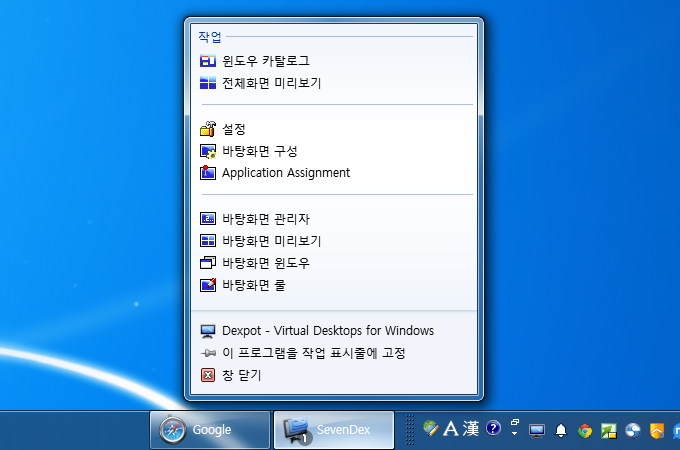This screenshot has width=680, height=450.
Task: Switch to the Google Safari taskbar button
Action: (210, 430)
